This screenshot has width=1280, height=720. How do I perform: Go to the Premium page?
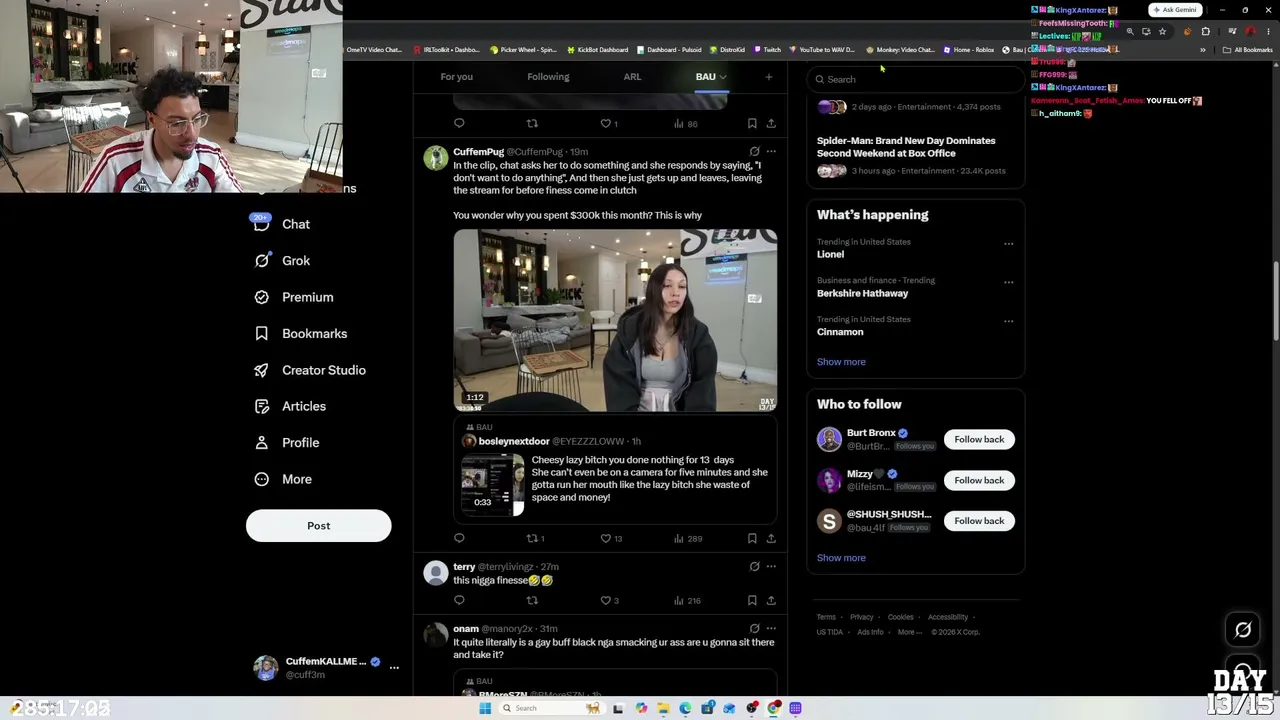click(x=293, y=297)
